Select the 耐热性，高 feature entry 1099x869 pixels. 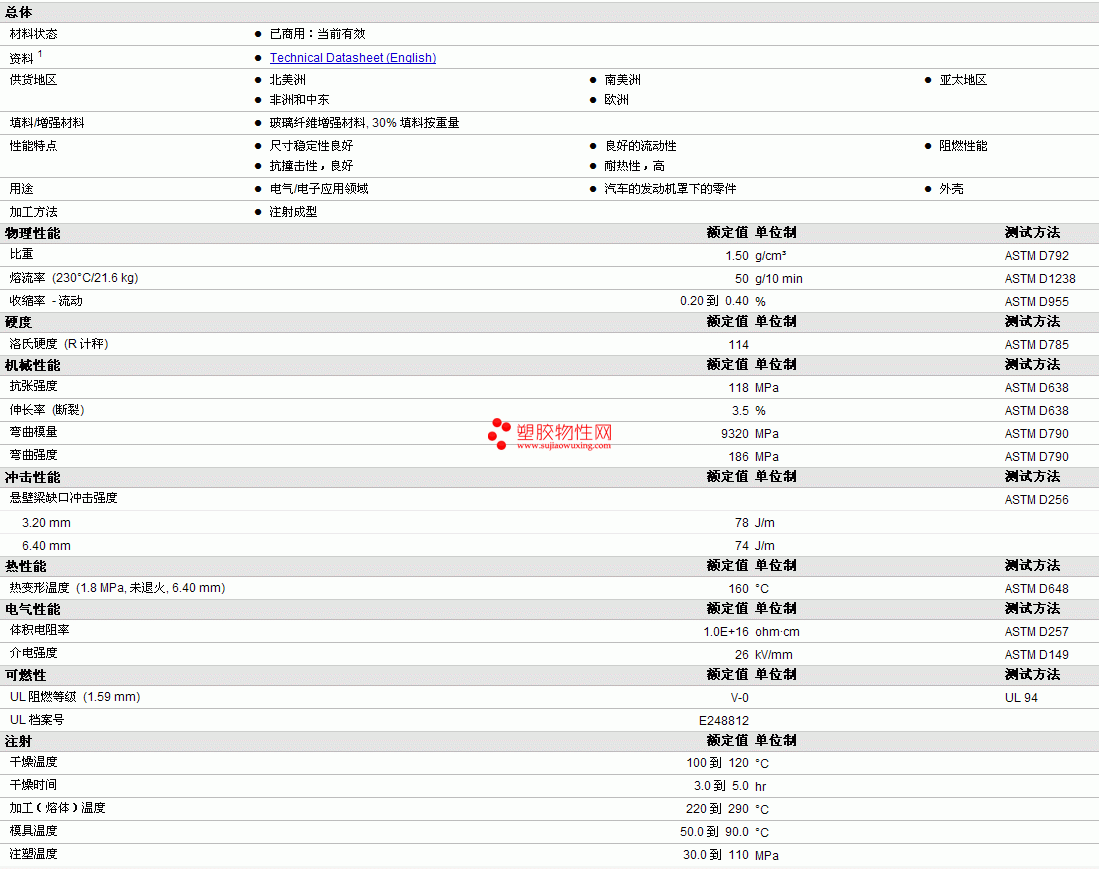tap(634, 166)
